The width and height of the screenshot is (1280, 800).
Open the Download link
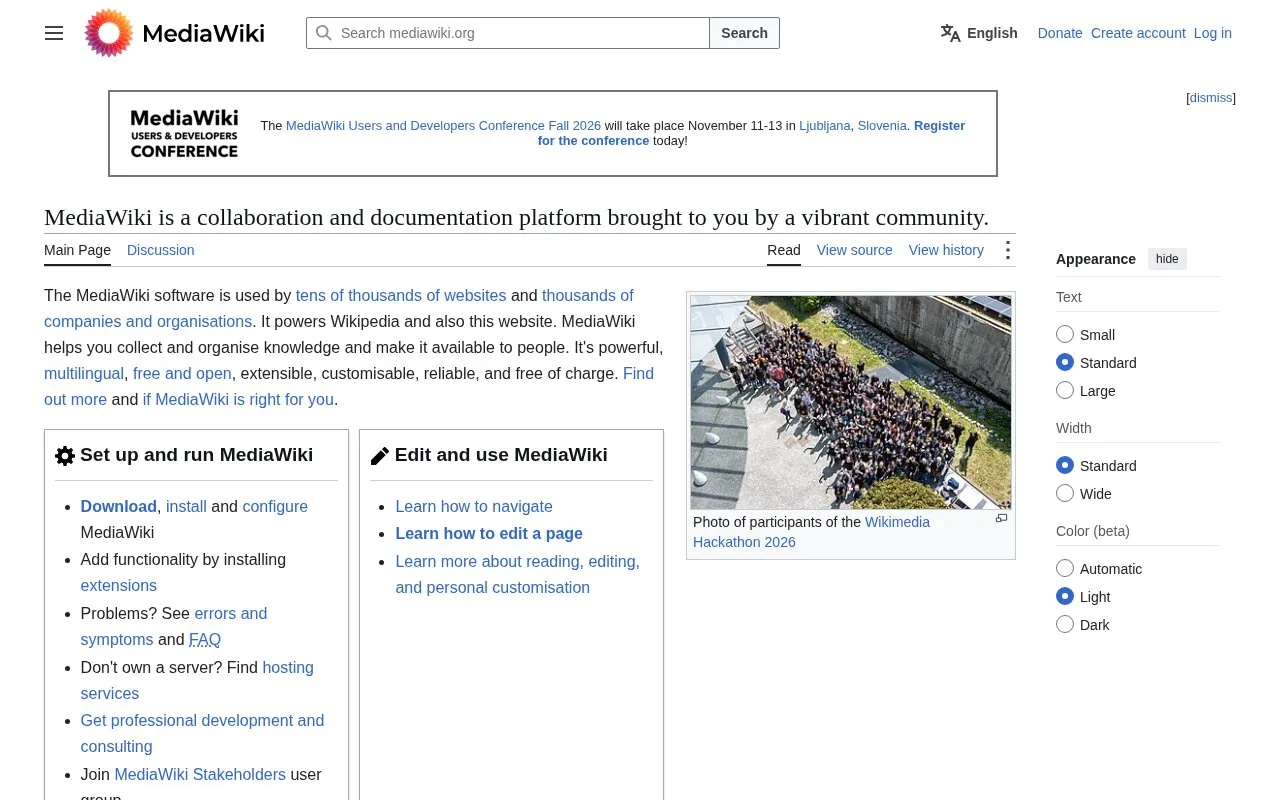(119, 506)
